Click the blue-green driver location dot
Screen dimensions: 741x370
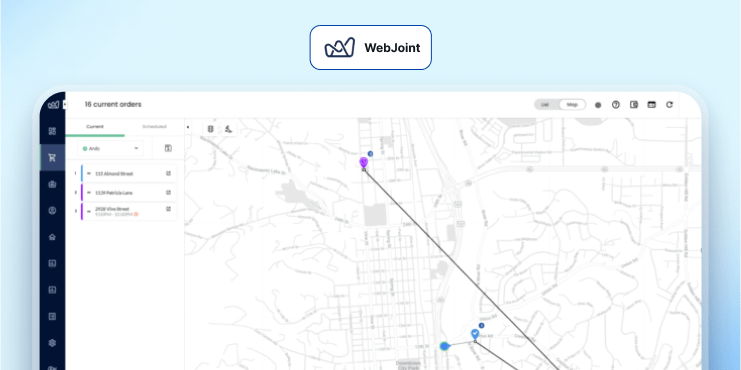tap(444, 346)
